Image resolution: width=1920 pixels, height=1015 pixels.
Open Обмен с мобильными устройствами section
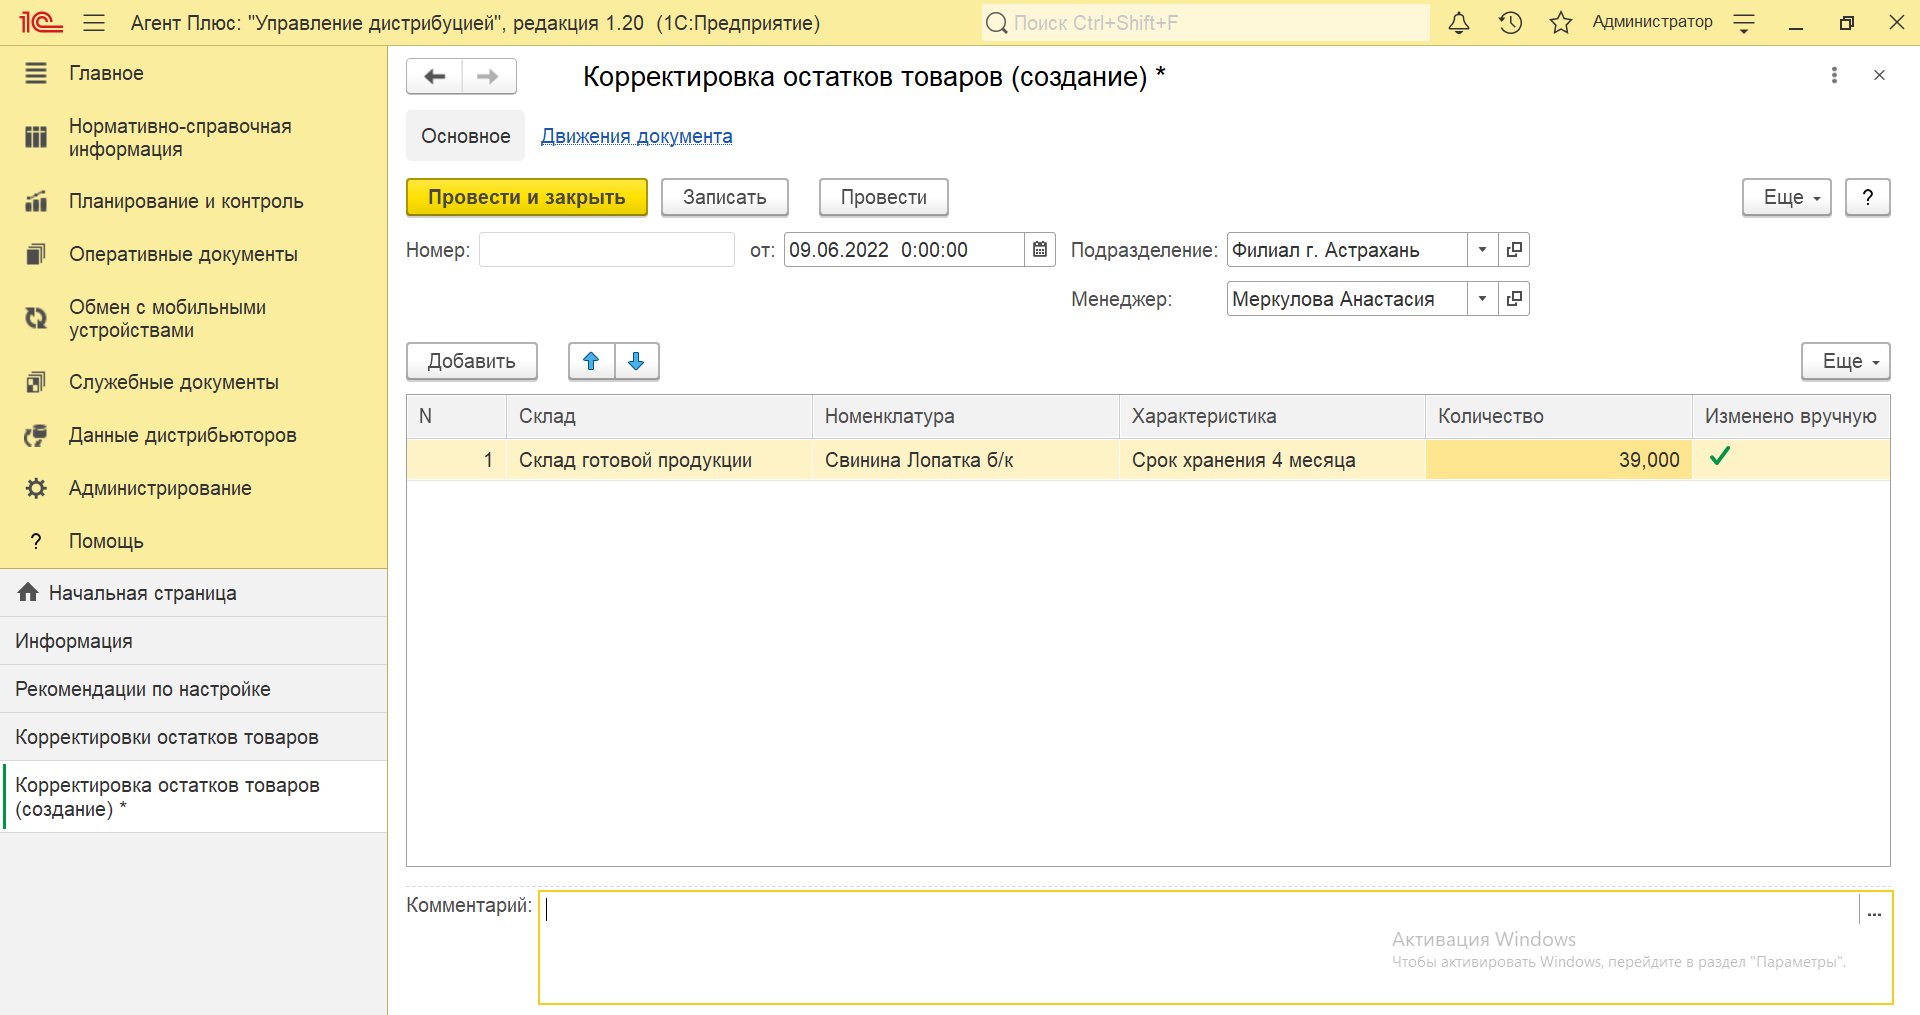coord(193,319)
